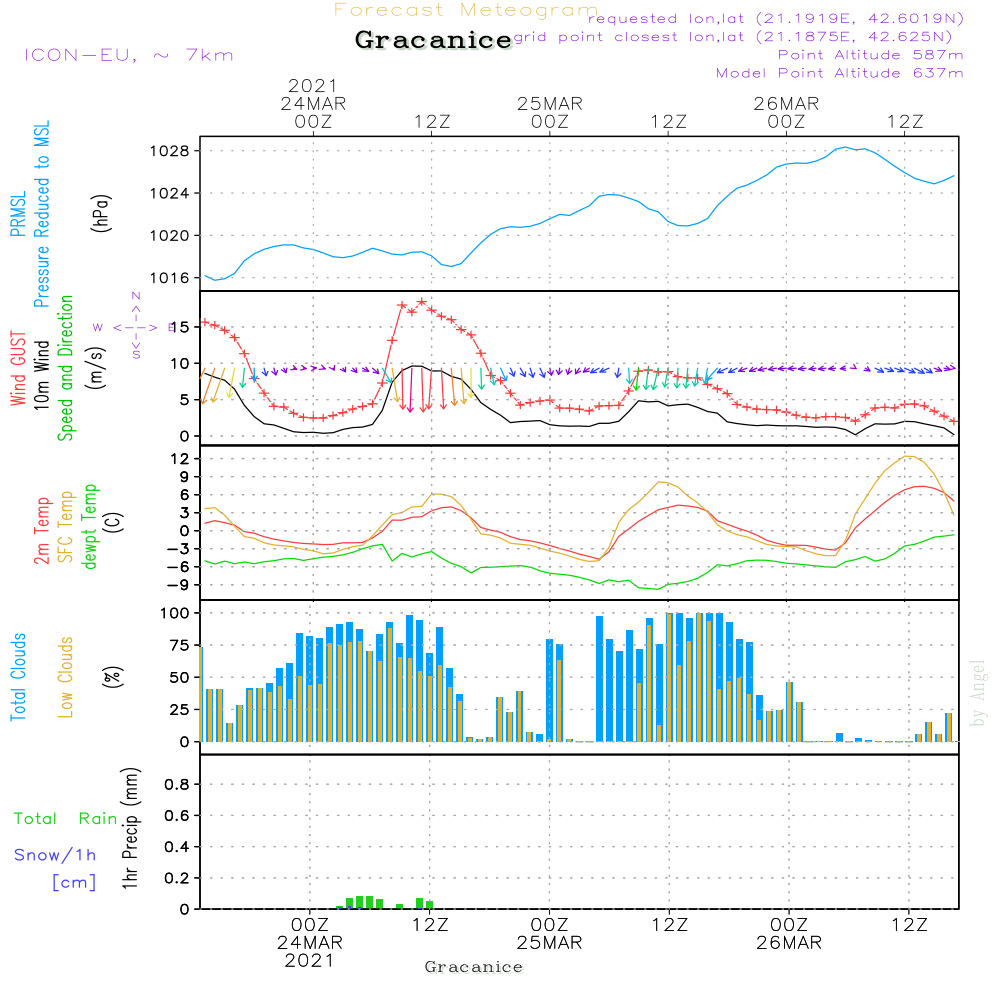Click the red 'Wind GUST' legend label

pos(18,369)
